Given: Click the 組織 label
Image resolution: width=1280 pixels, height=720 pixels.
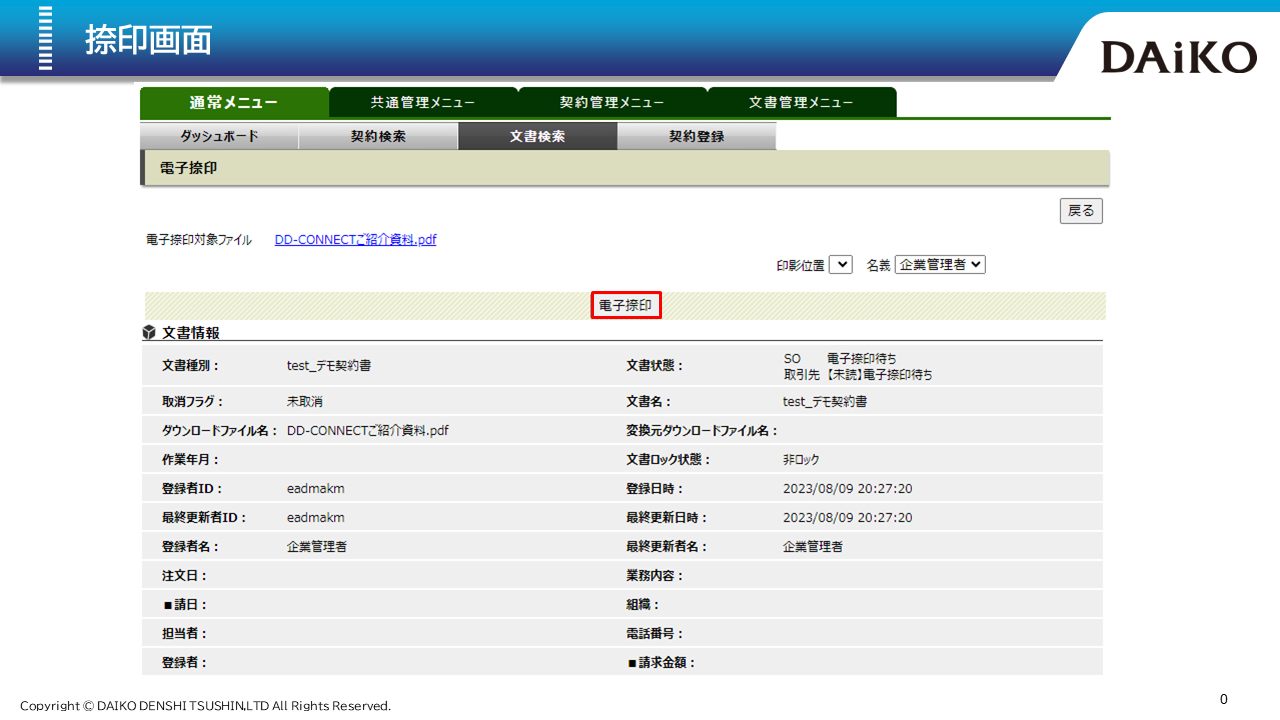Looking at the screenshot, I should coord(642,605).
